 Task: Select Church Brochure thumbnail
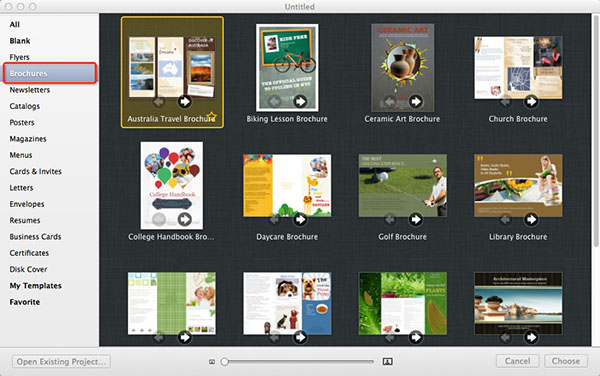pos(518,68)
